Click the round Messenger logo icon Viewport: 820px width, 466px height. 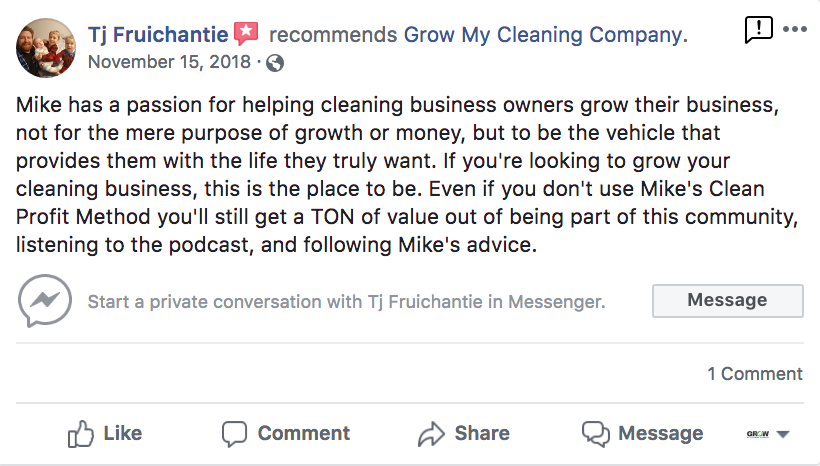pos(45,301)
